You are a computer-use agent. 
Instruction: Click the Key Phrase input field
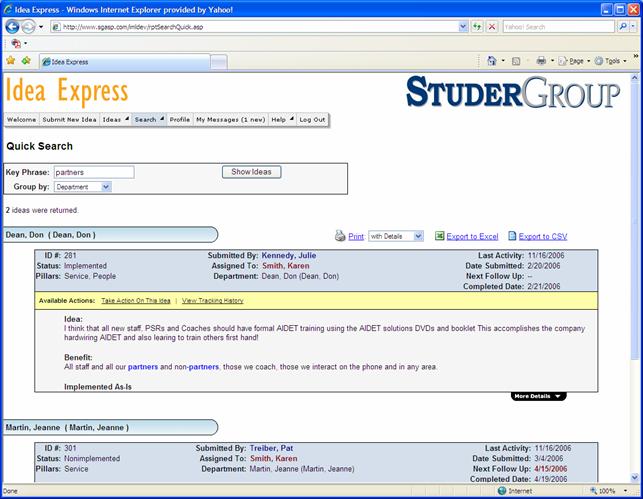(94, 172)
